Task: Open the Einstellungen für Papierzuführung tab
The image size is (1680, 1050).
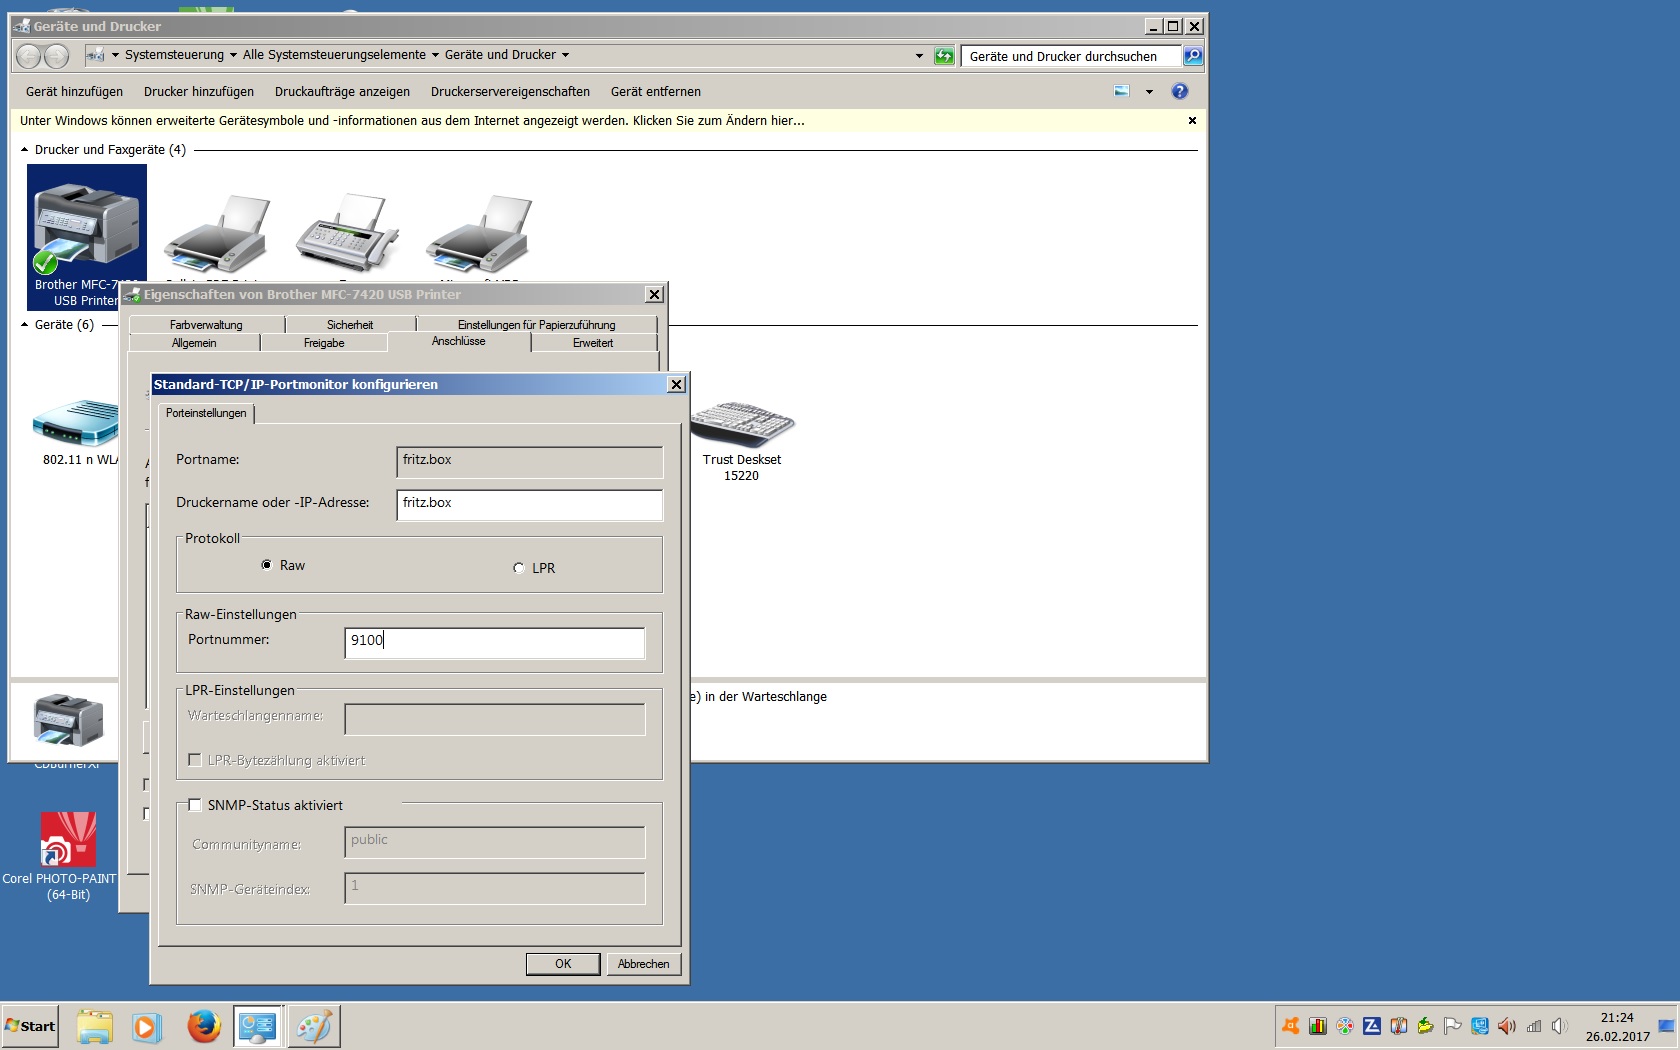Action: click(536, 325)
